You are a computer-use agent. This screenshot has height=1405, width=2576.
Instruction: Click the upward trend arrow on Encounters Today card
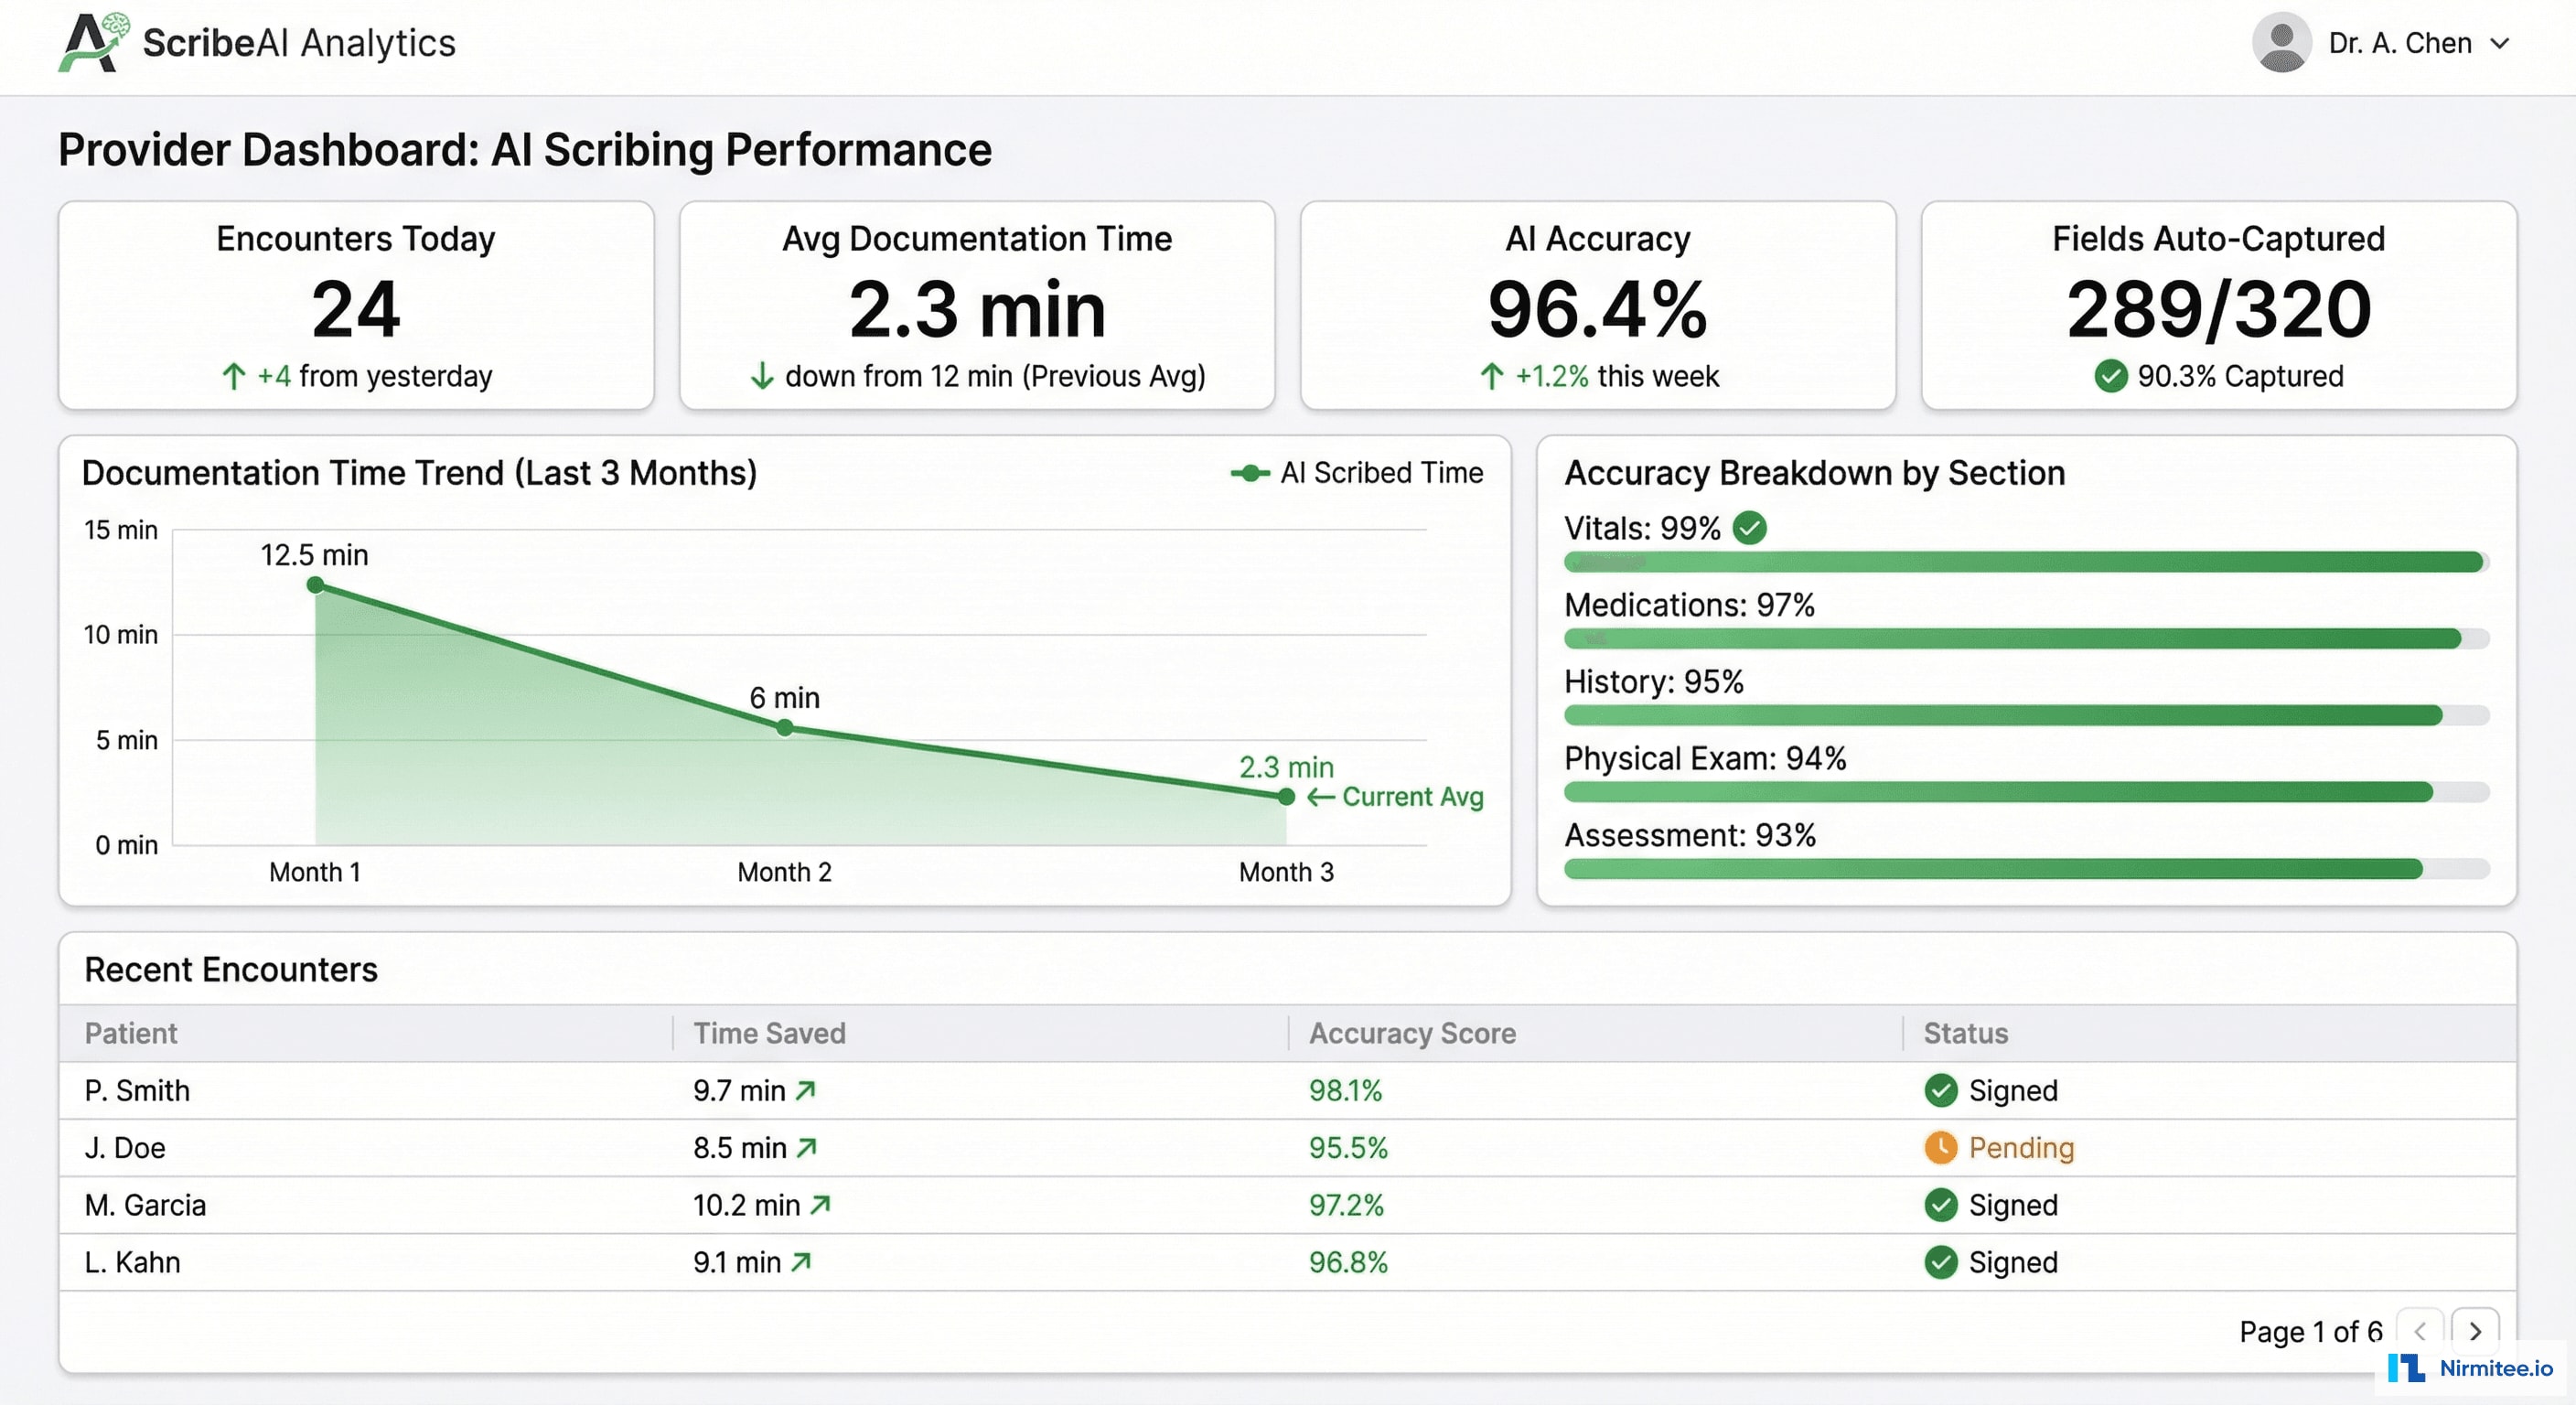(234, 377)
